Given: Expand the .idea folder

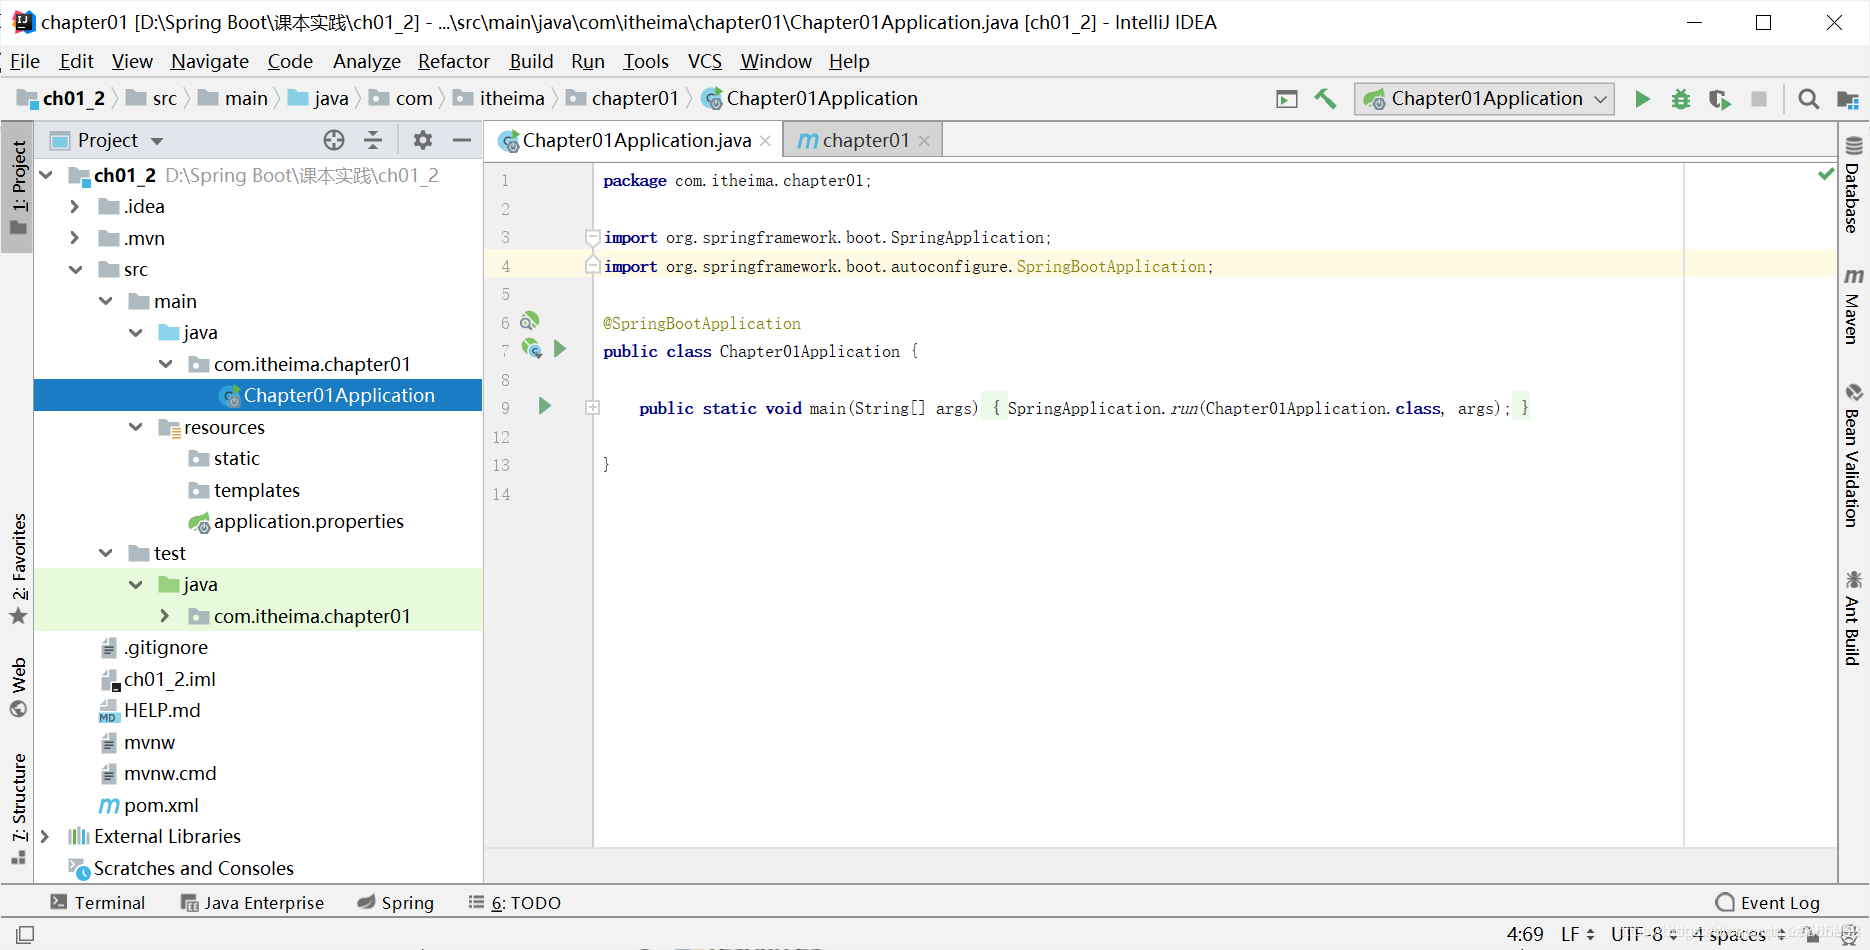Looking at the screenshot, I should [75, 207].
